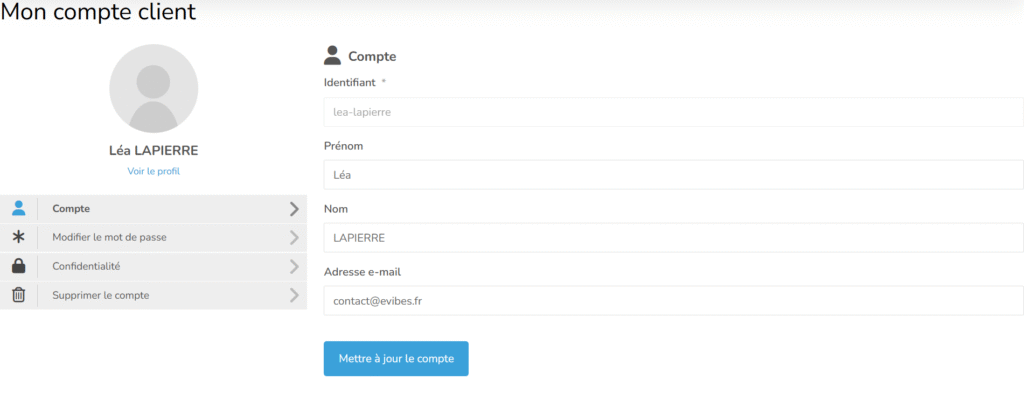1024x409 pixels.
Task: Click the blue person icon beside Compte
Action: click(19, 208)
